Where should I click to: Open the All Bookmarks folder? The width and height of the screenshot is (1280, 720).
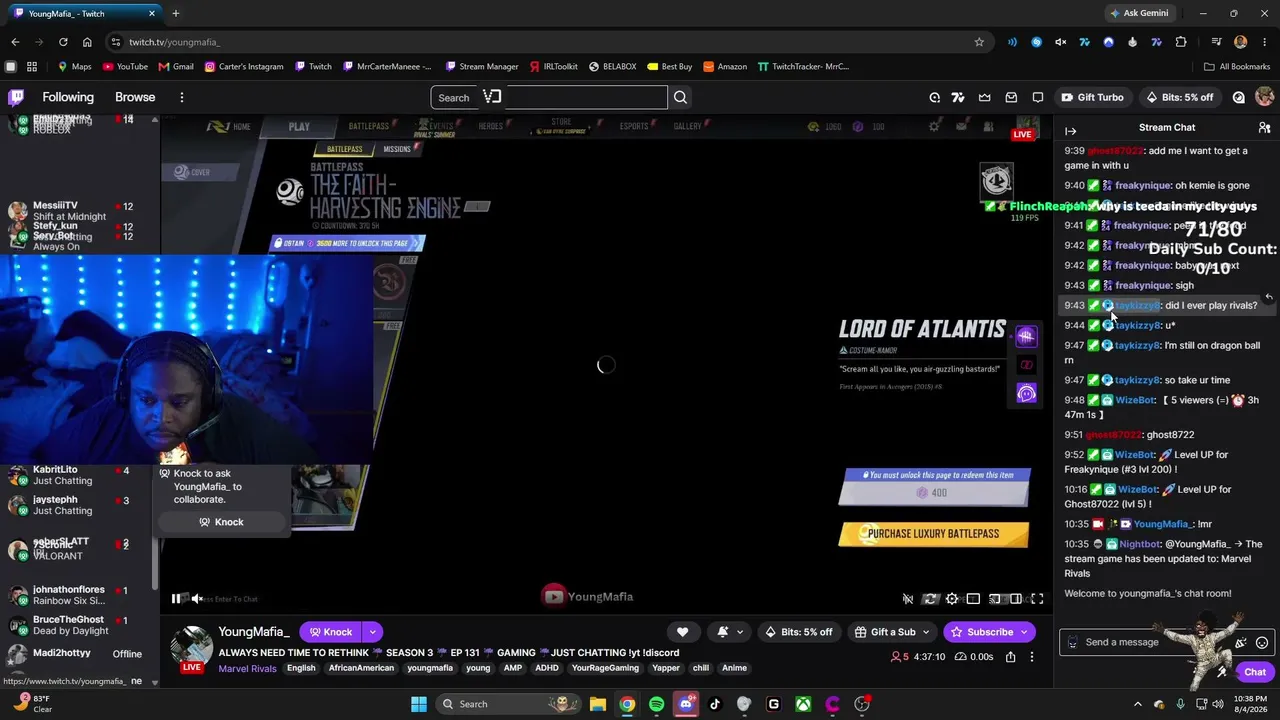[x=1237, y=67]
